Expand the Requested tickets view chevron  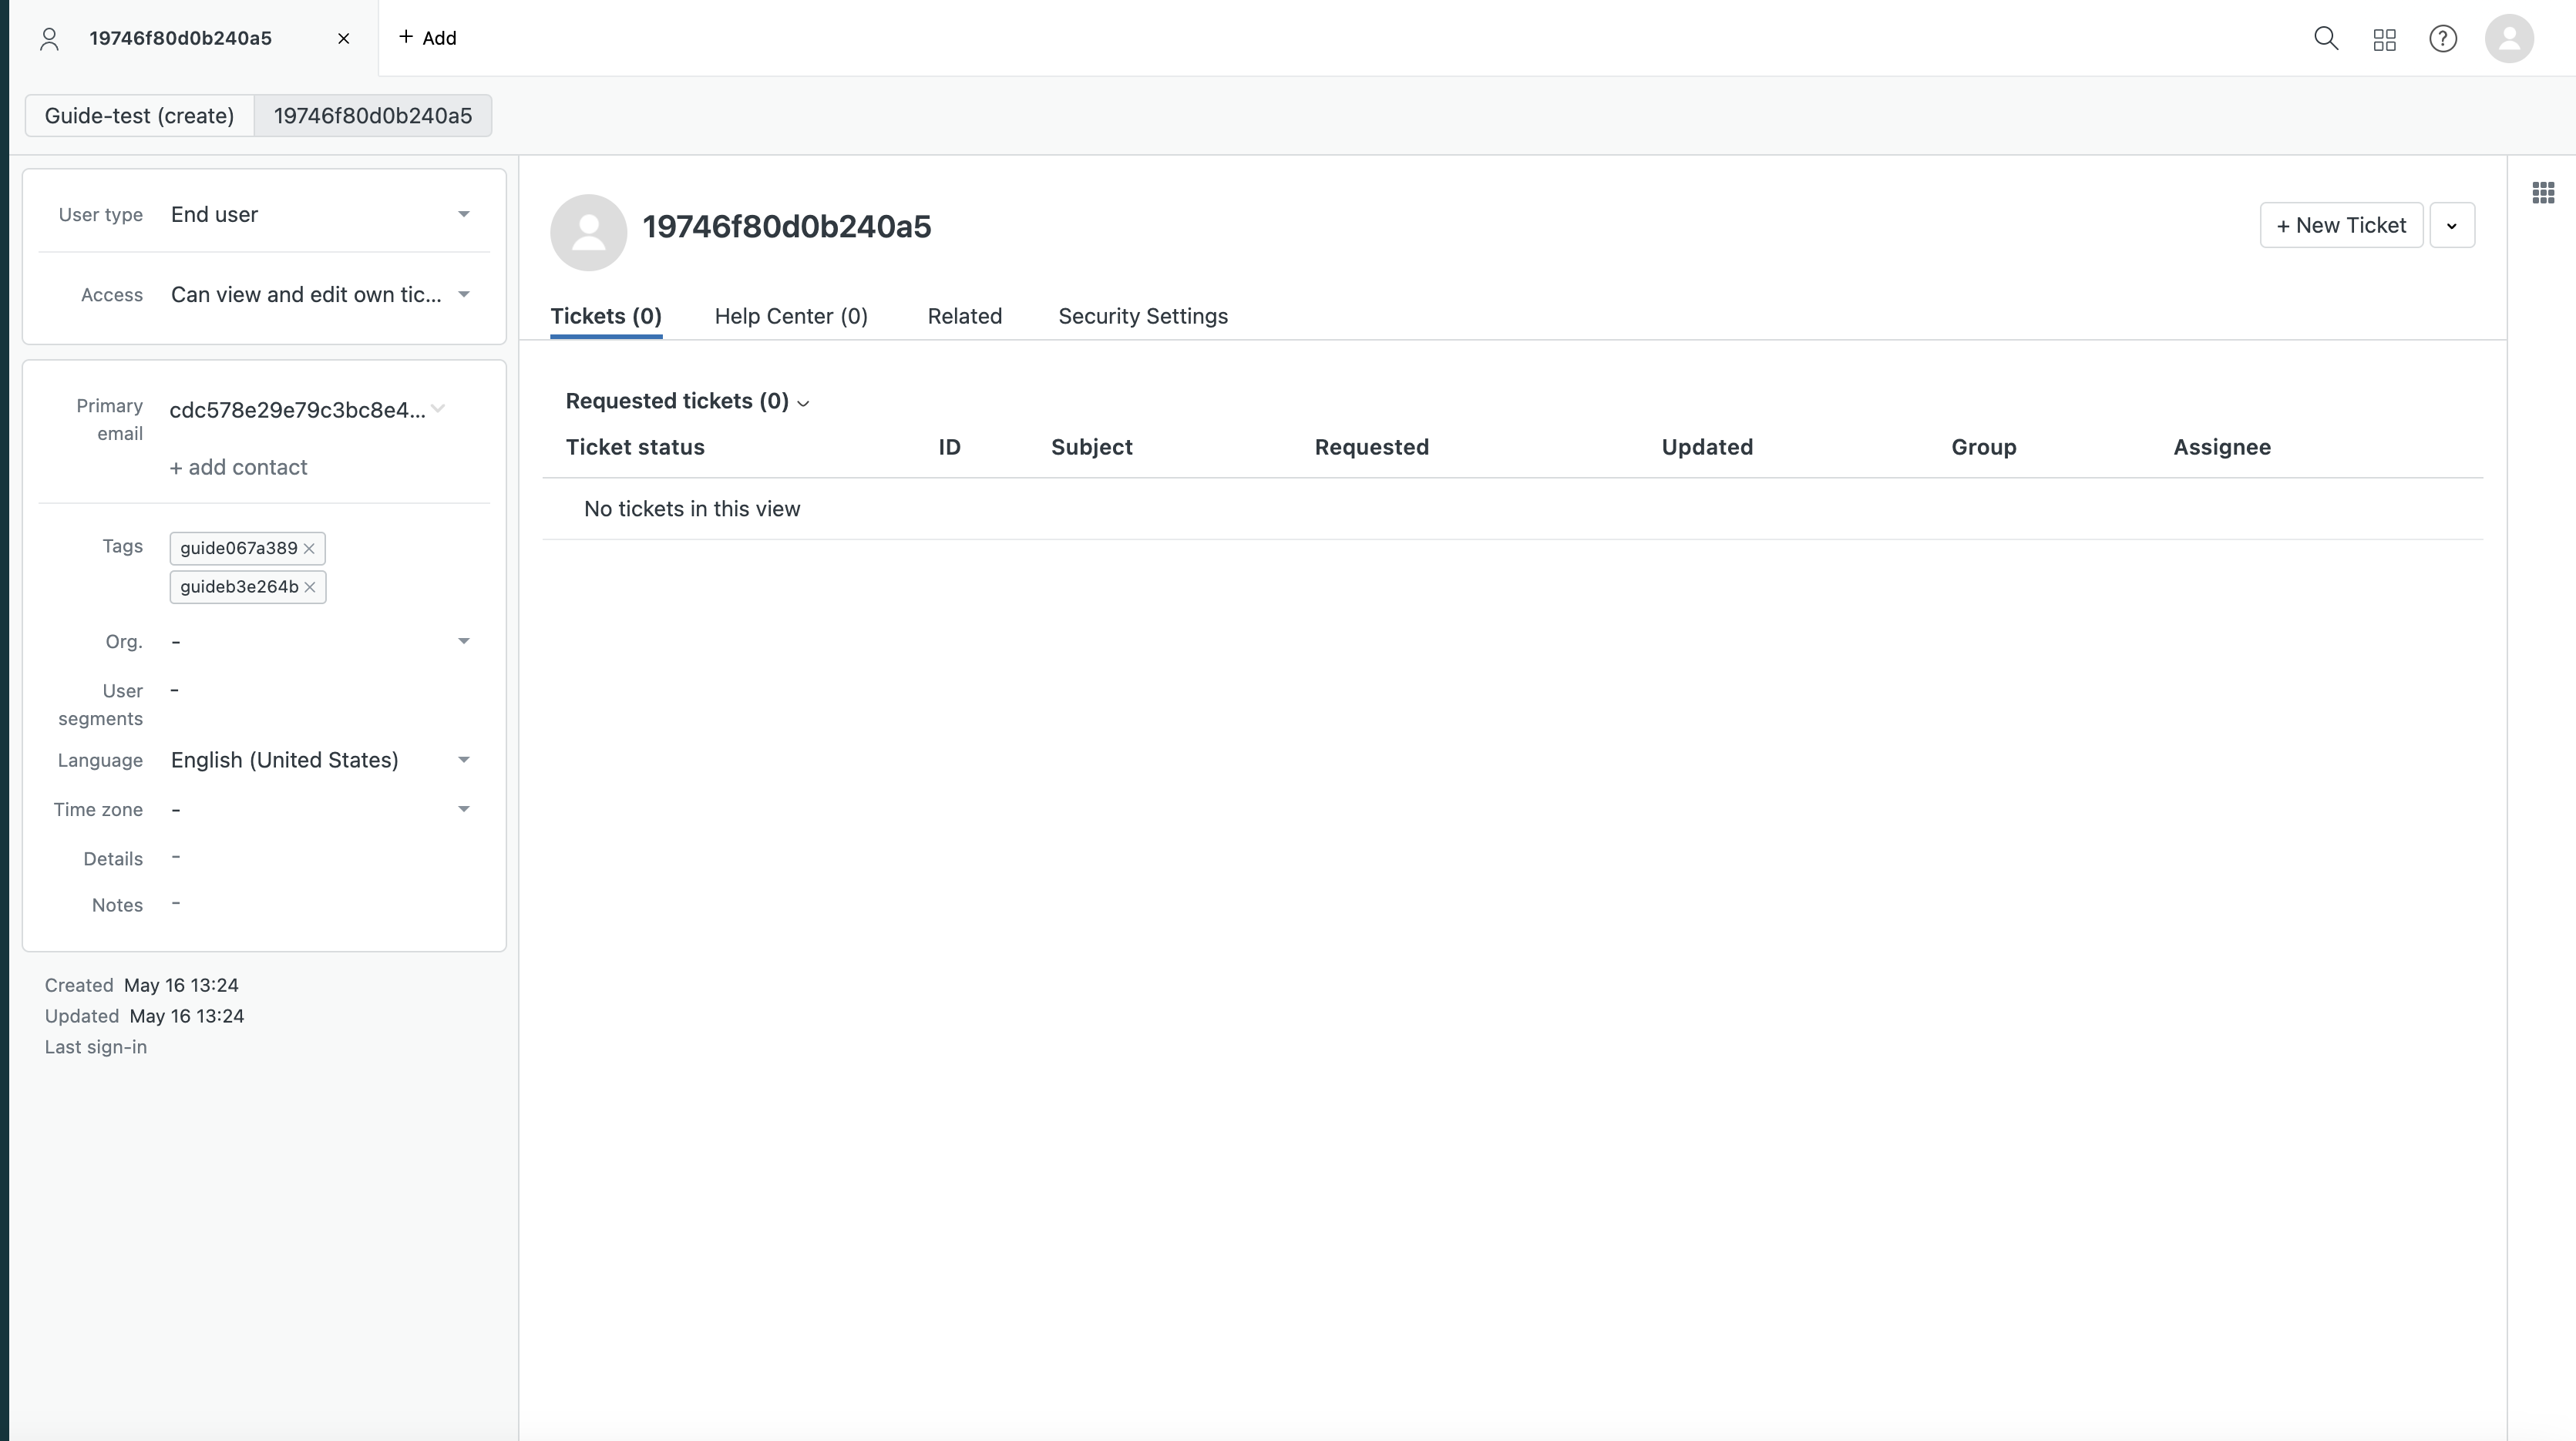(803, 403)
